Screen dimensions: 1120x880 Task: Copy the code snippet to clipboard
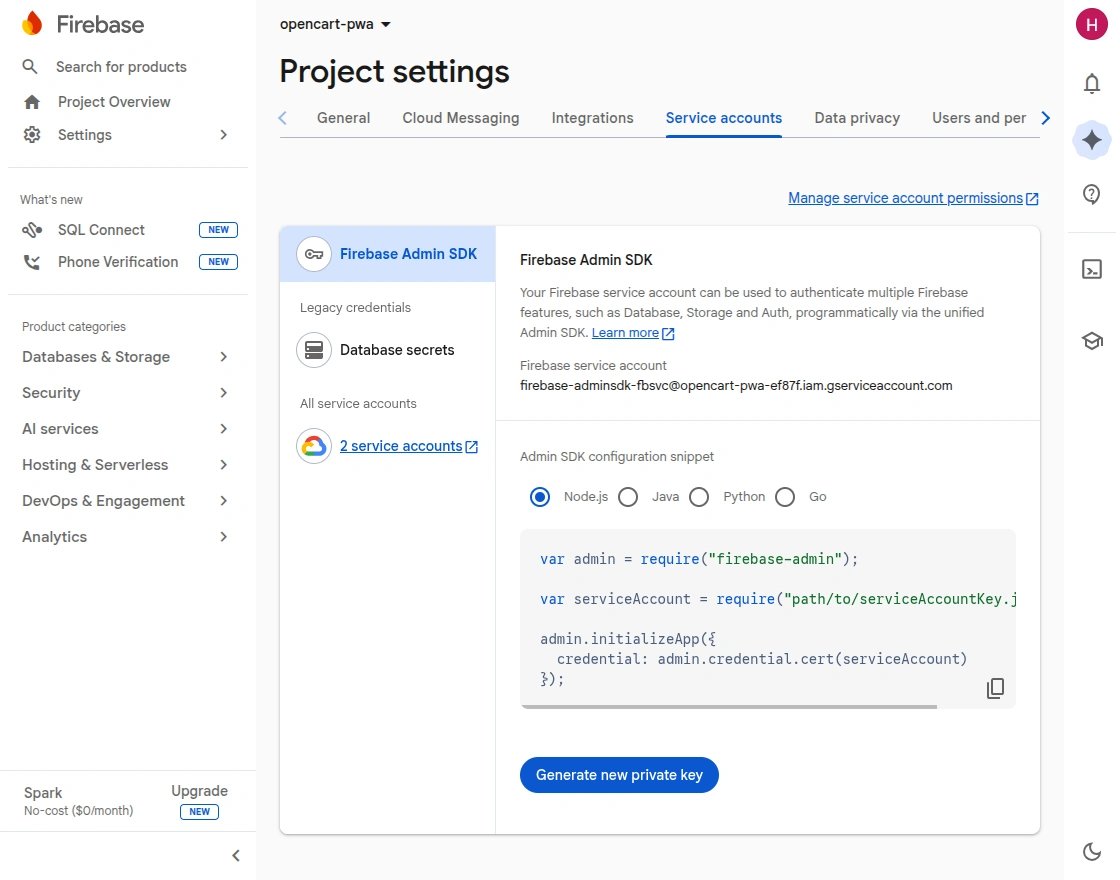pos(995,688)
